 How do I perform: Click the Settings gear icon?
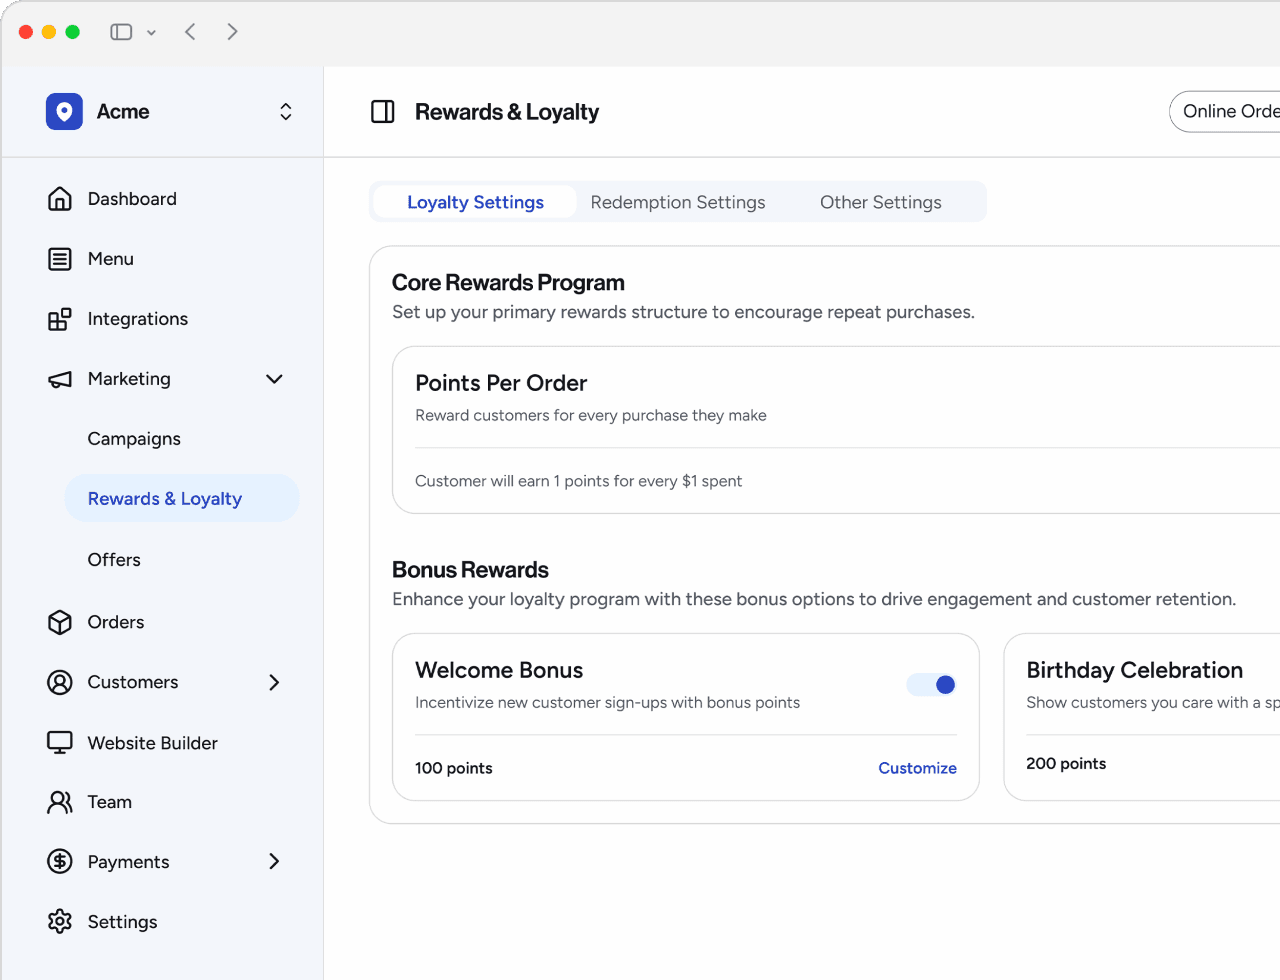click(x=60, y=921)
